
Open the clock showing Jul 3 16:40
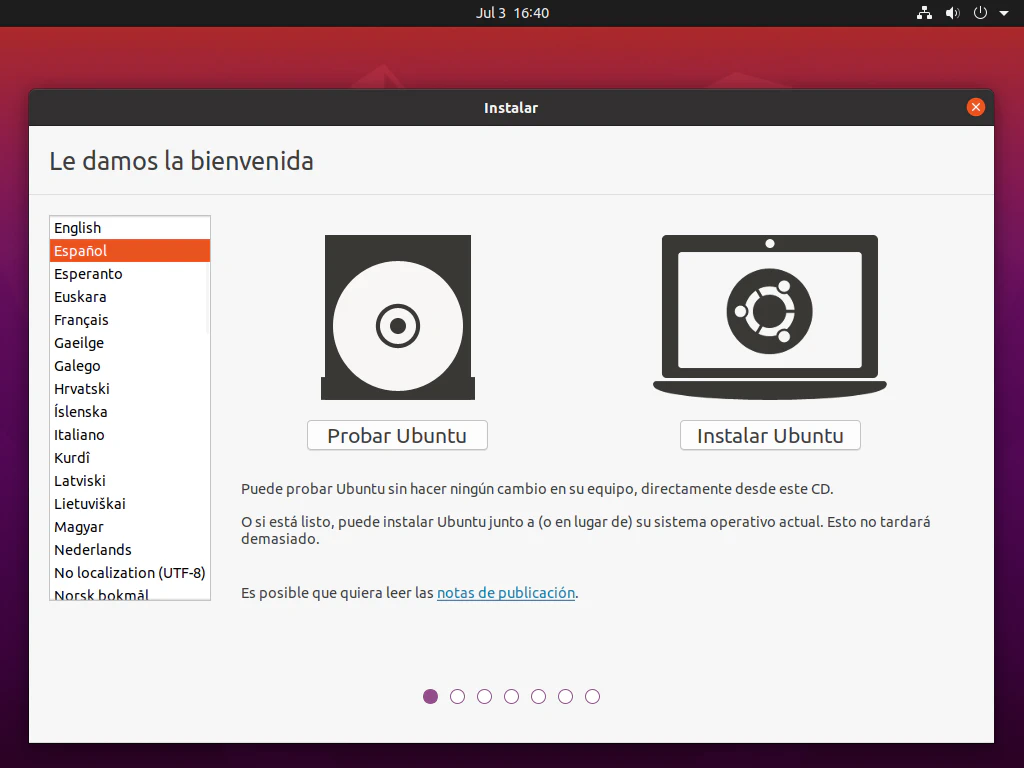512,13
